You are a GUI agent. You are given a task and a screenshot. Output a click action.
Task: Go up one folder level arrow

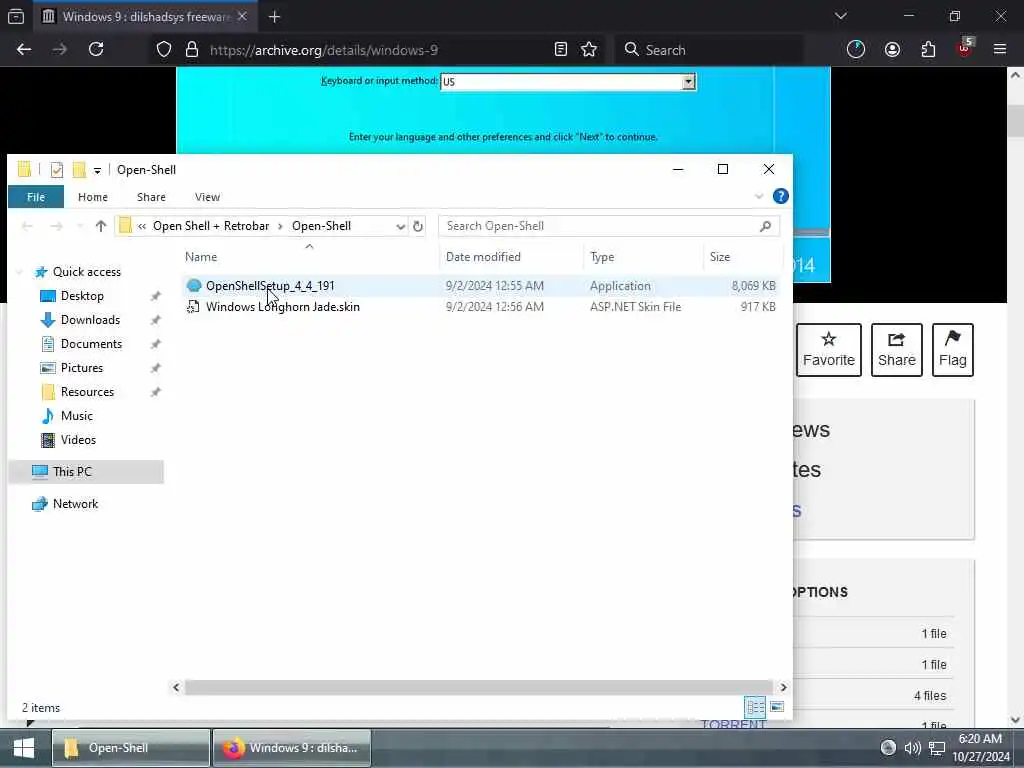coord(101,226)
